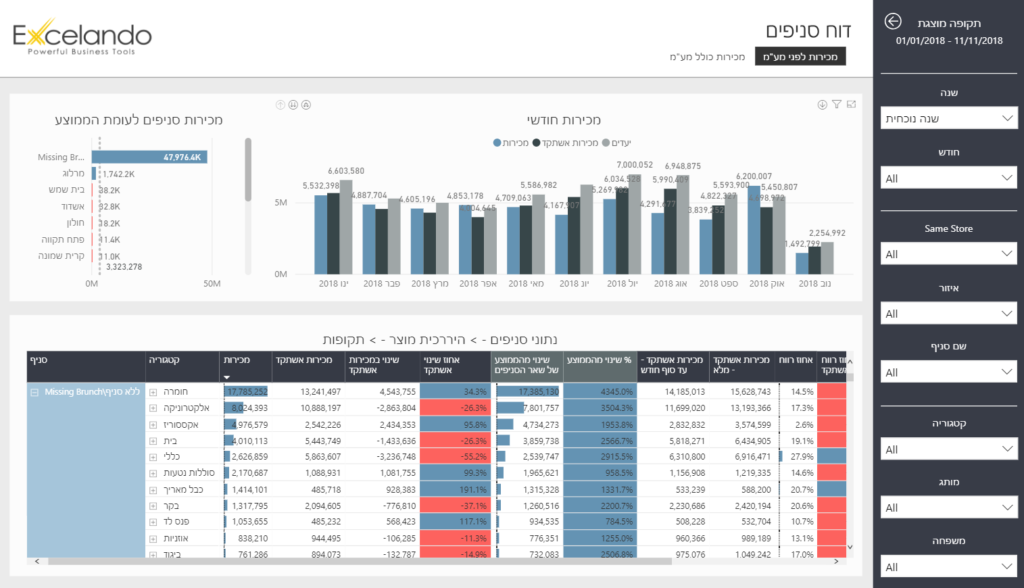Viewport: 1024px width, 588px height.
Task: Open the Same Store filter dropdown
Action: tap(948, 254)
